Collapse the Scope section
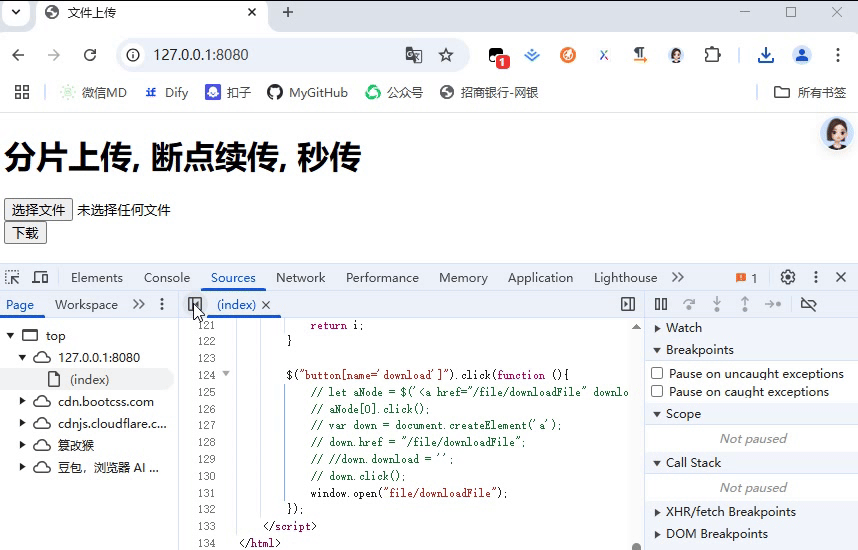 pyautogui.click(x=657, y=414)
